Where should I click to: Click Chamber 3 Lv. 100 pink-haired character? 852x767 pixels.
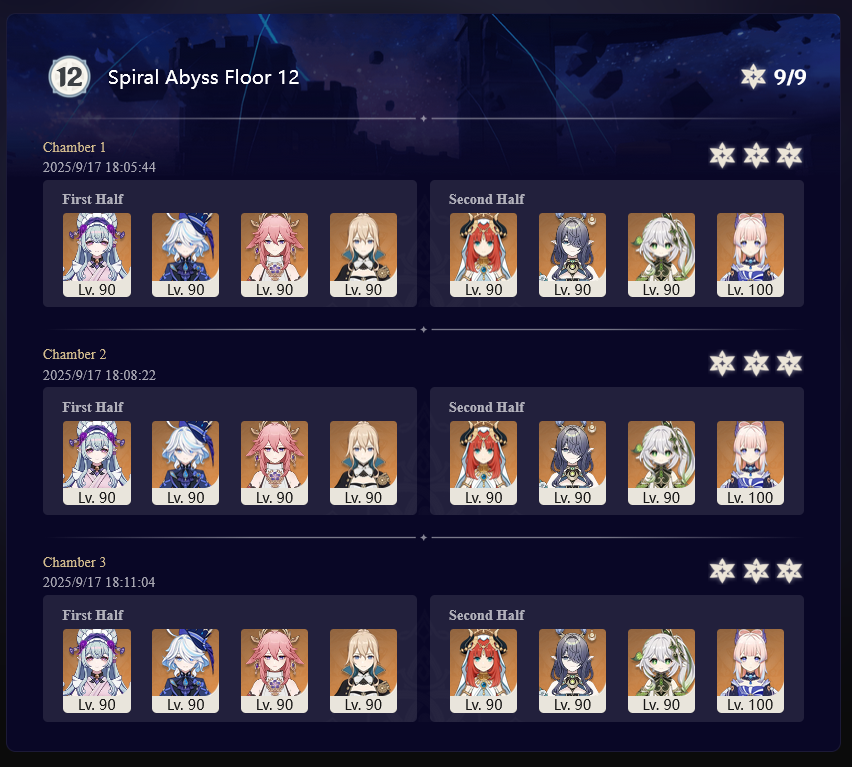click(750, 671)
